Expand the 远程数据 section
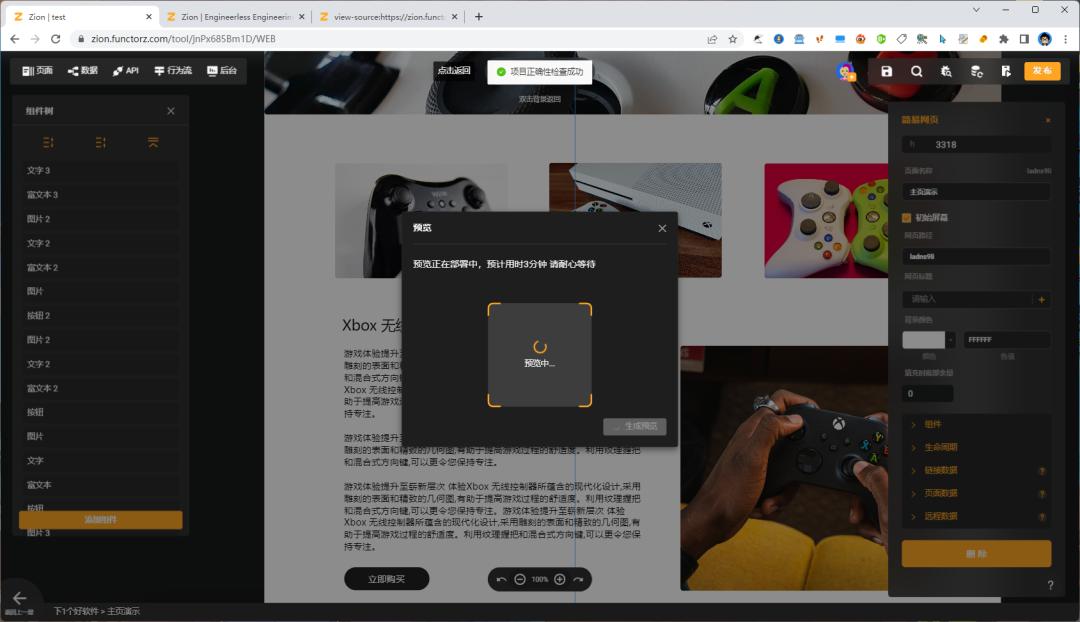1080x622 pixels. (x=938, y=516)
